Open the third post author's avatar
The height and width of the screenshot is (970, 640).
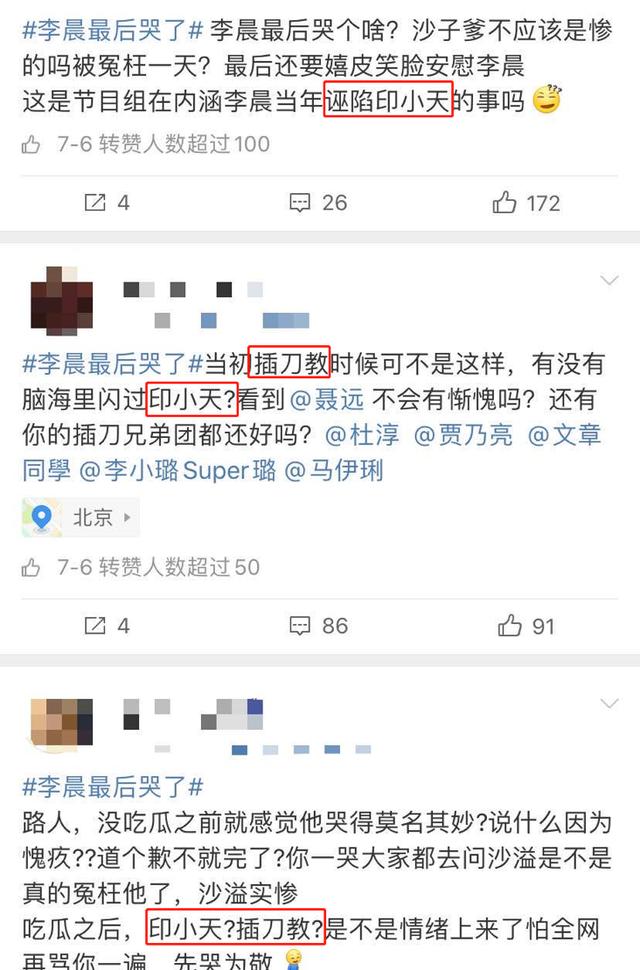(x=62, y=724)
